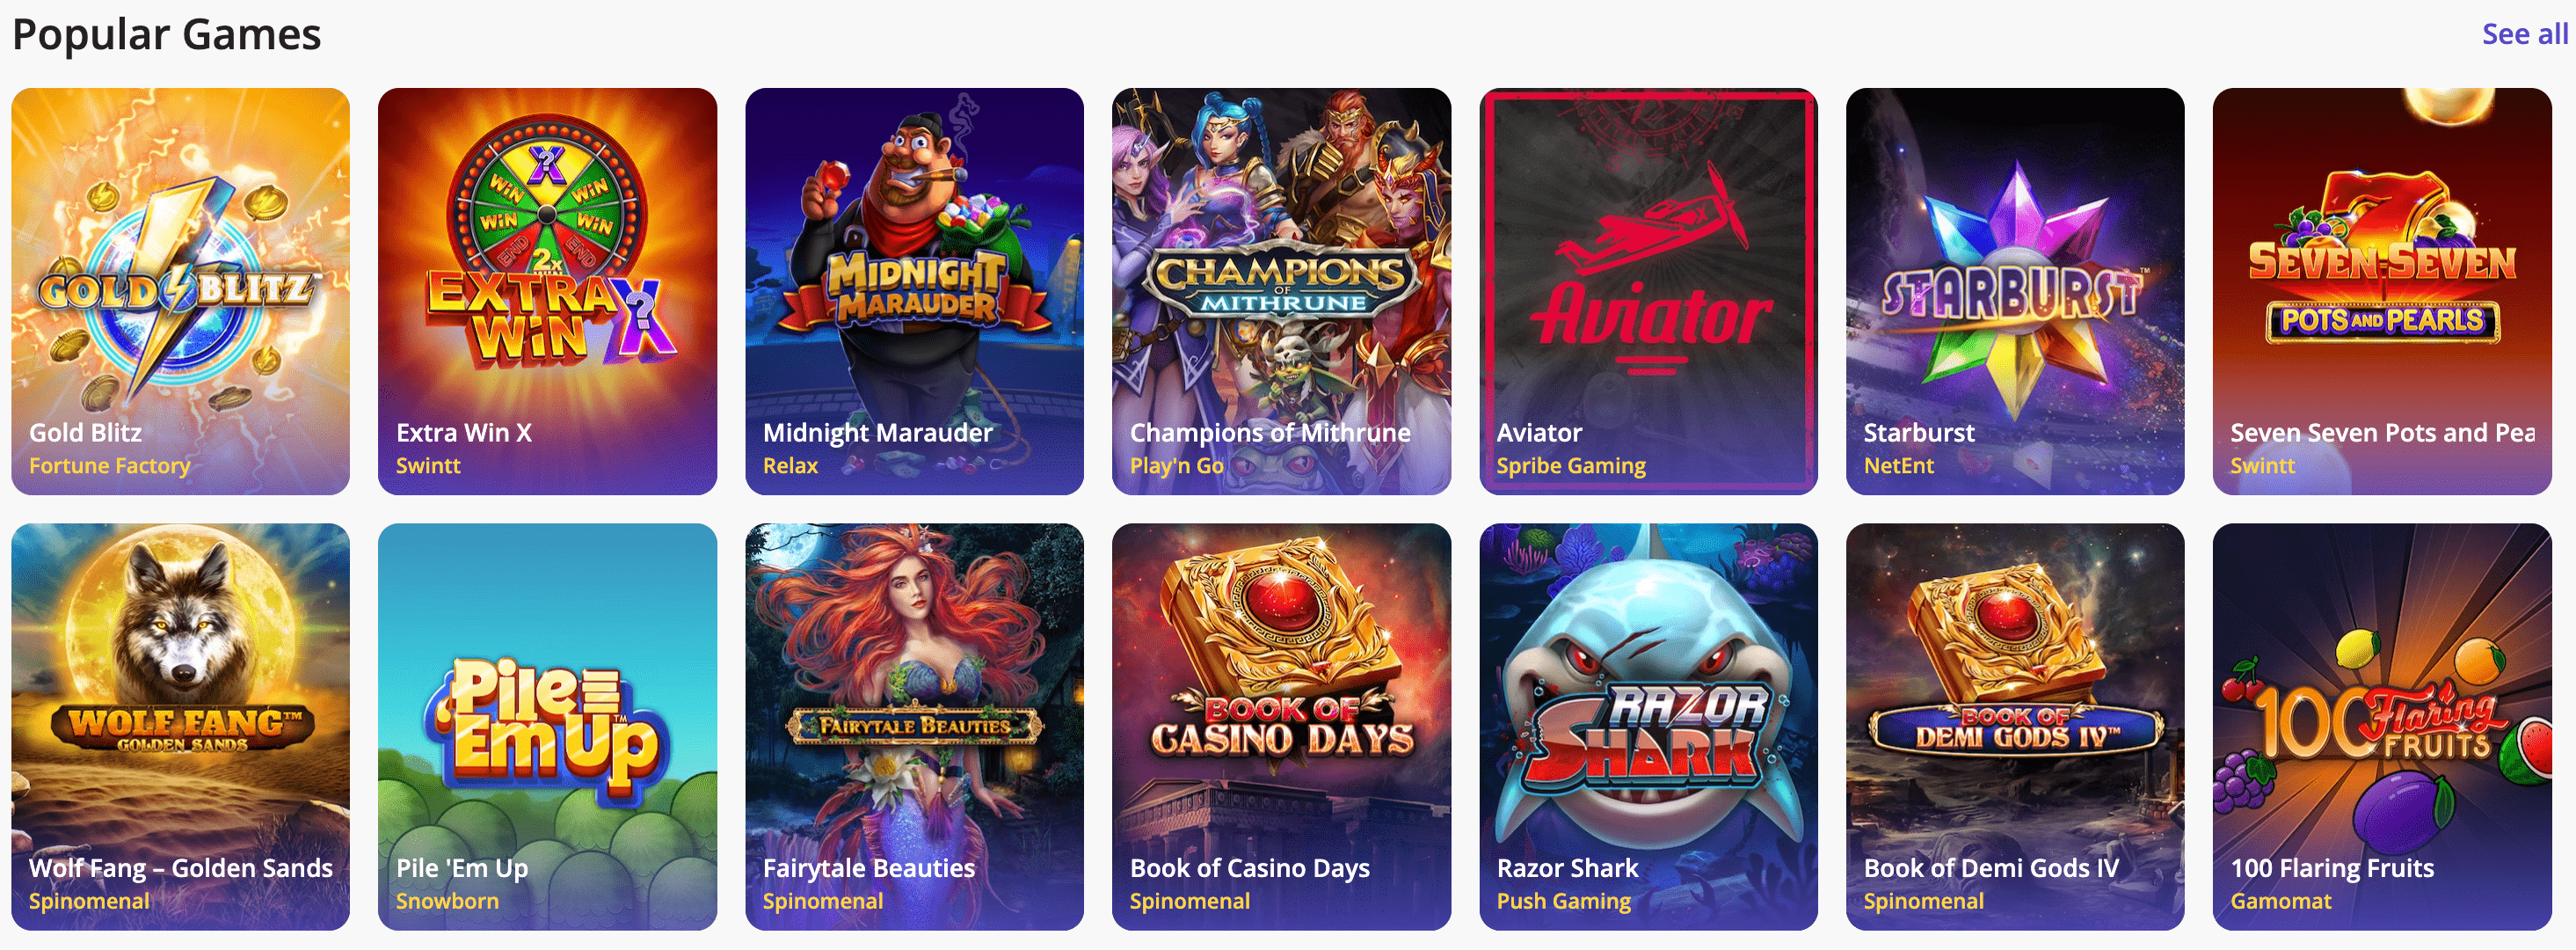Click the Gamomat provider name
The height and width of the screenshot is (950, 2576).
(2280, 901)
